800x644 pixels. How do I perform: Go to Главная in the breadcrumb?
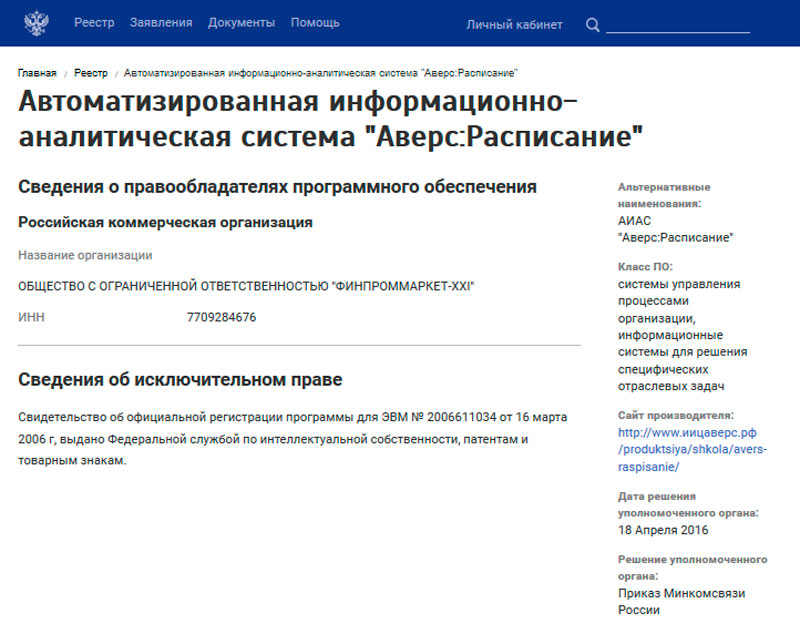click(x=37, y=73)
